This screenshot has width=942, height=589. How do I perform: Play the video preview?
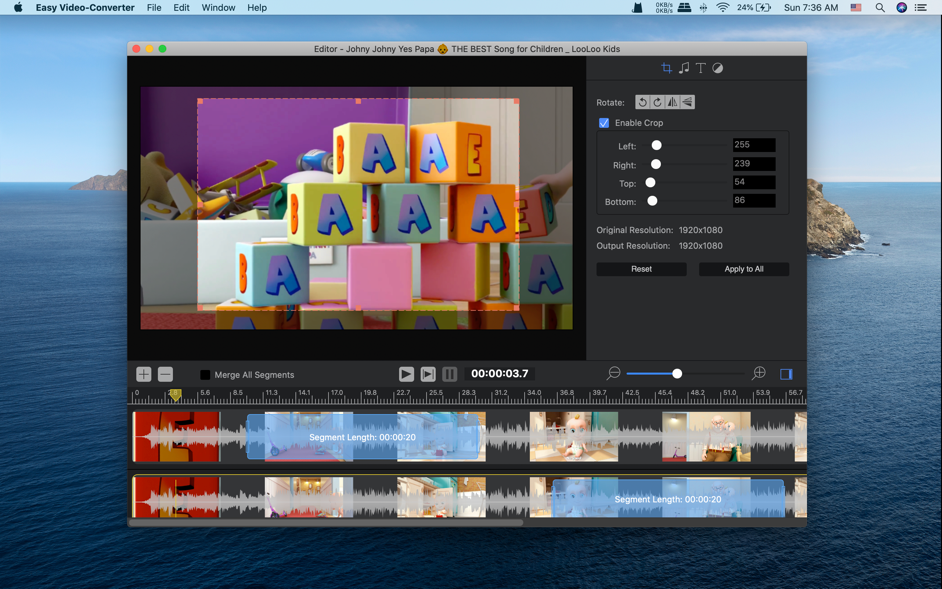pyautogui.click(x=406, y=374)
